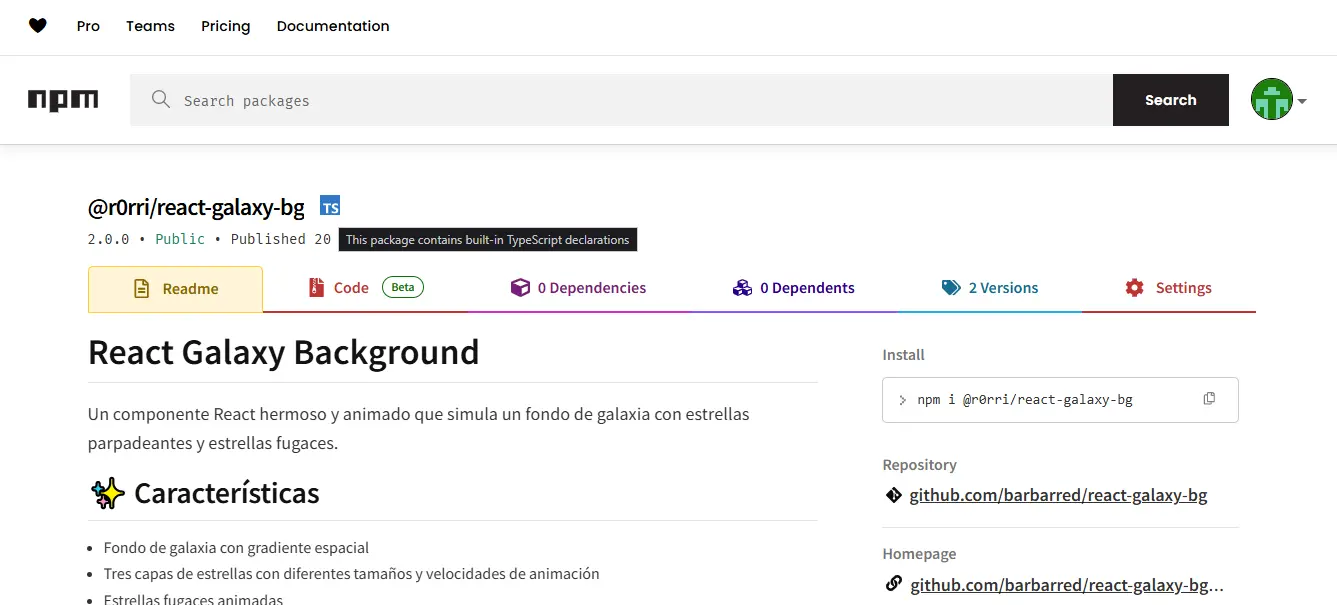
Task: Click the chain link icon under Homepage
Action: pyautogui.click(x=894, y=584)
